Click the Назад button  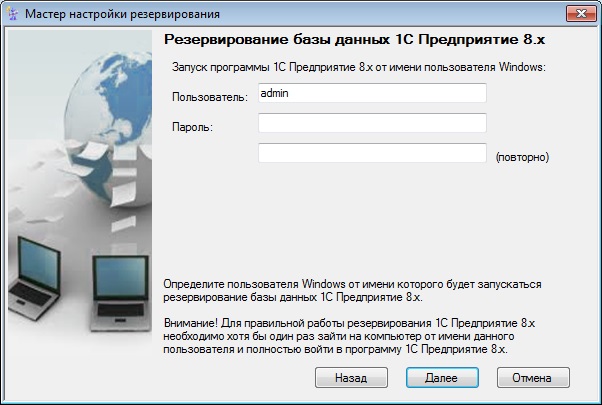click(x=351, y=378)
